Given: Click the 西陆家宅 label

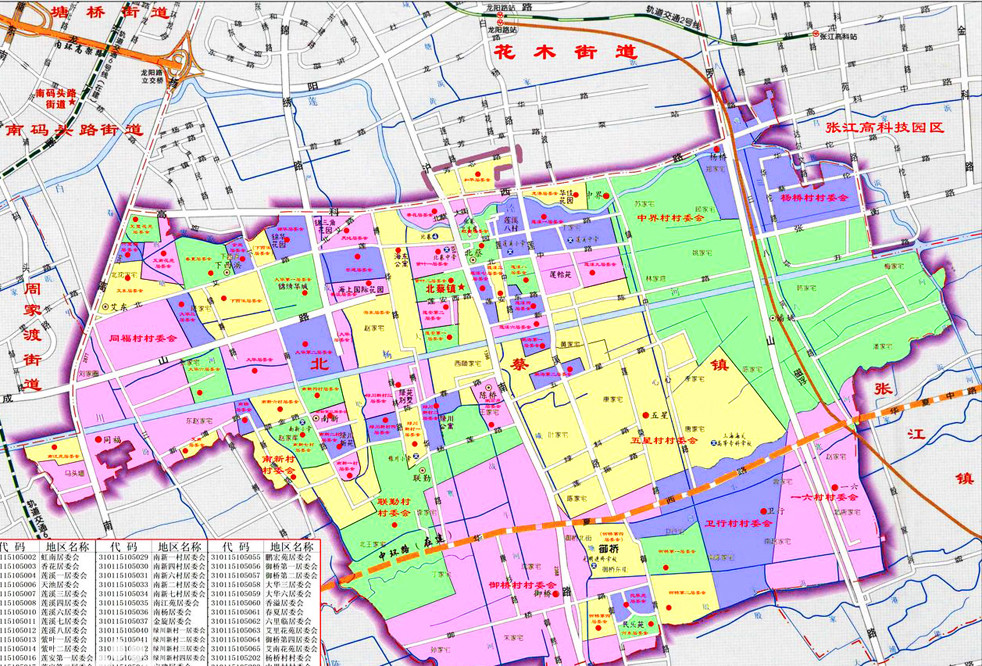Looking at the screenshot, I should click(x=468, y=363).
